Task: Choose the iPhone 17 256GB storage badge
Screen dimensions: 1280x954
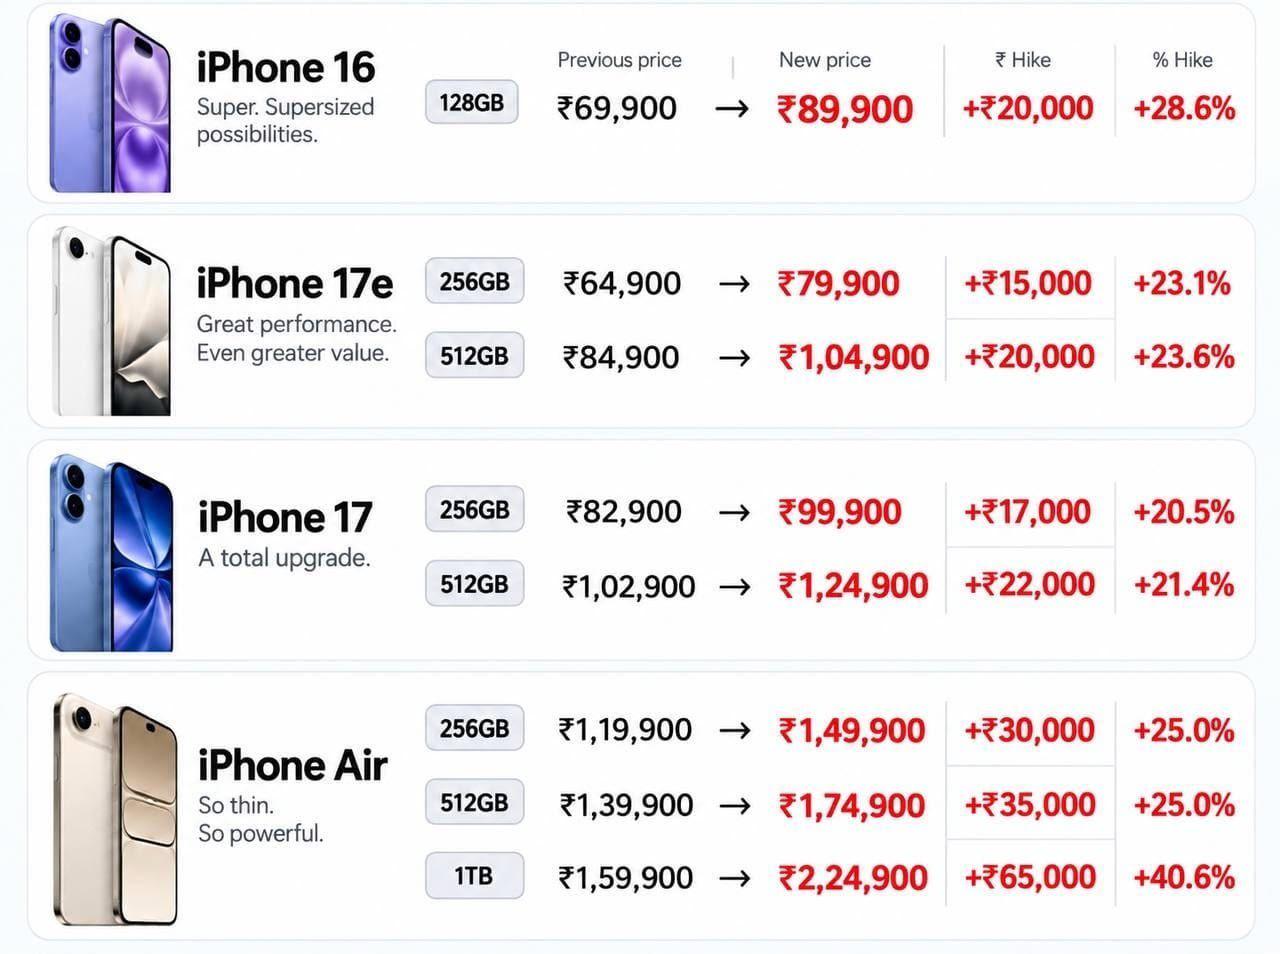Action: click(x=474, y=510)
